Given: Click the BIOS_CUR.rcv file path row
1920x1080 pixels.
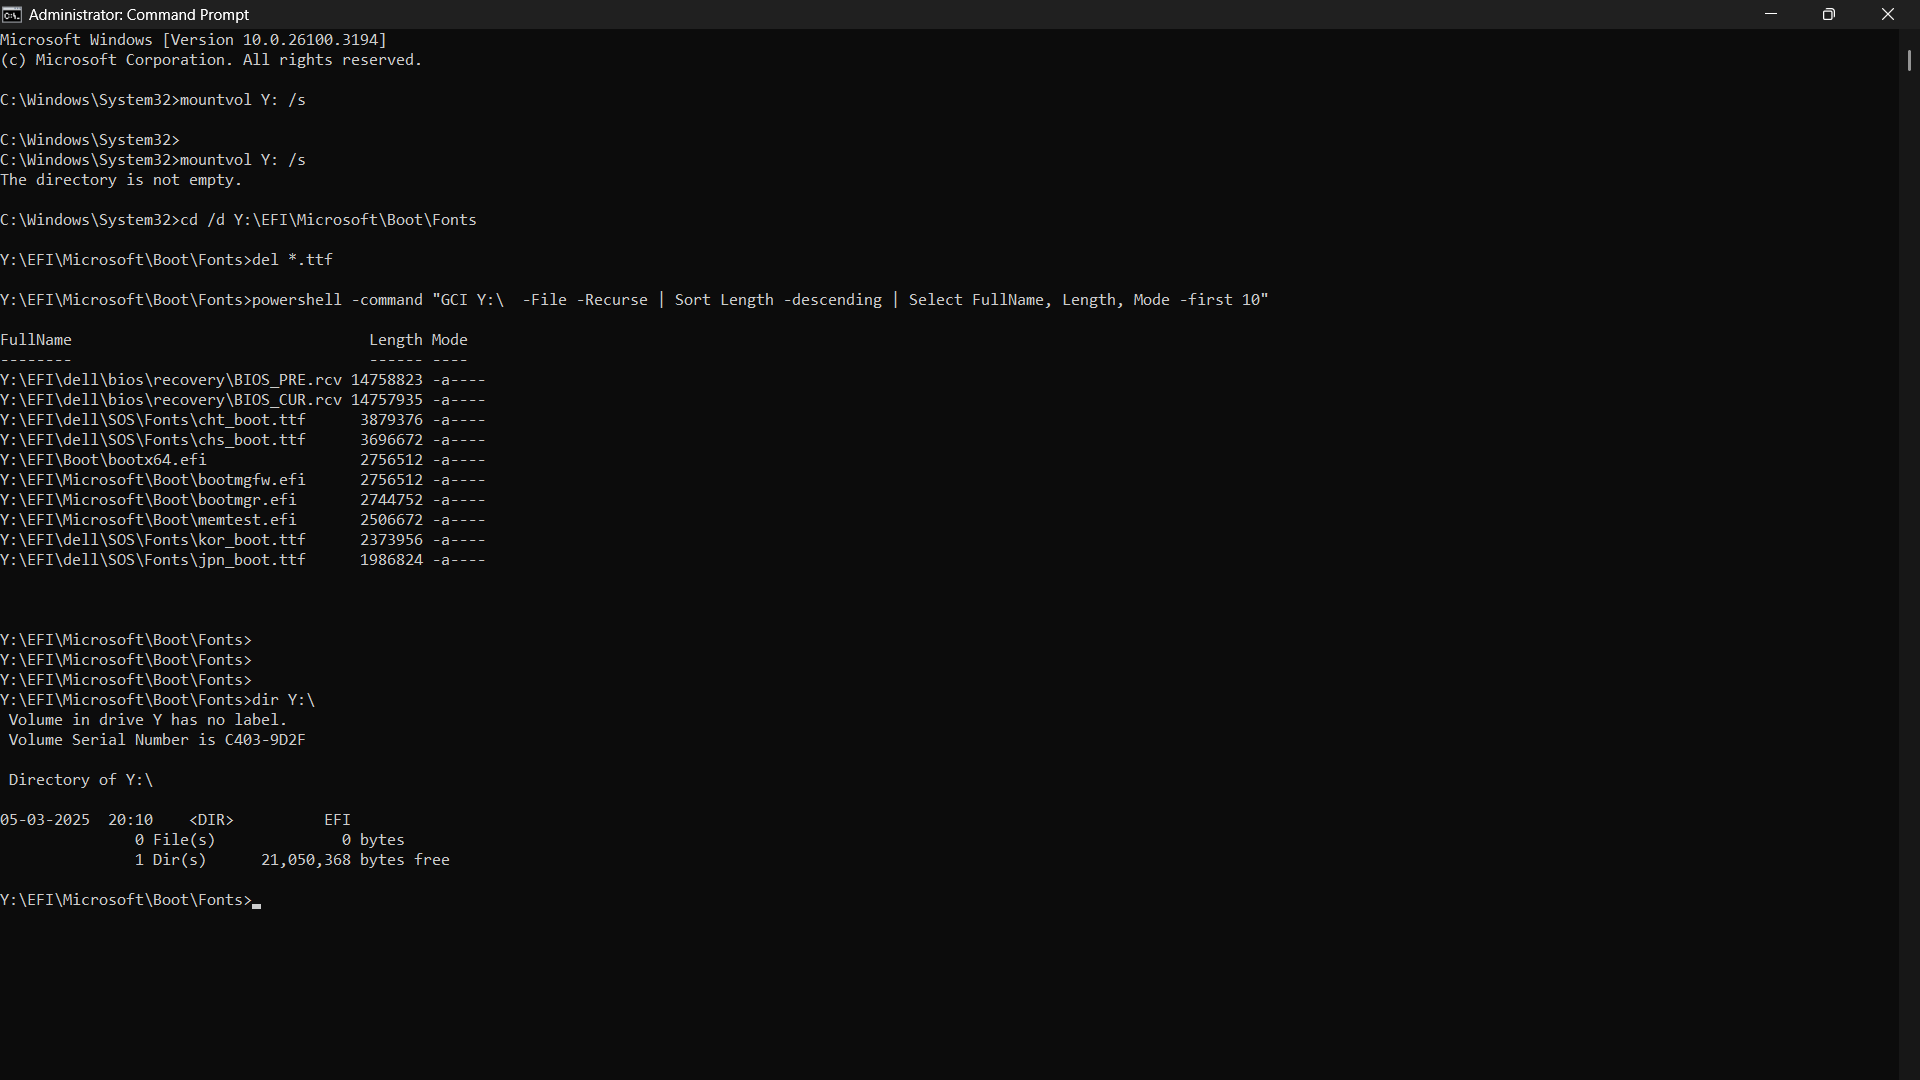Looking at the screenshot, I should [x=243, y=400].
